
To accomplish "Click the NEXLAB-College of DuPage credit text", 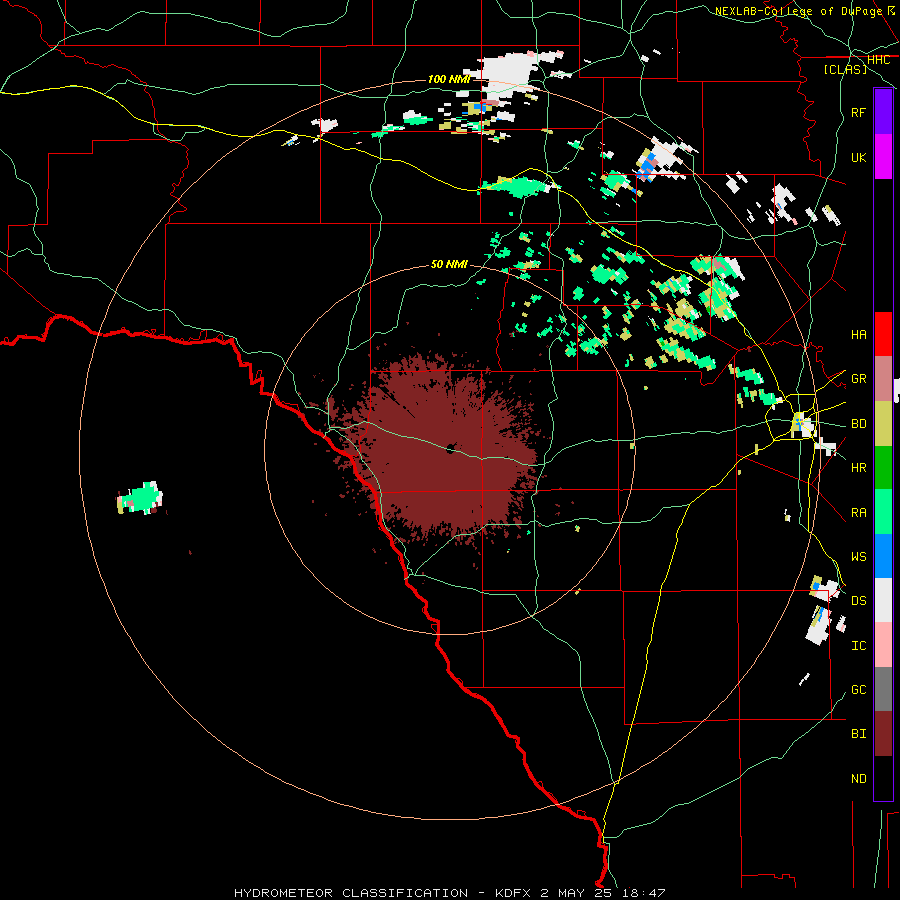I will point(799,11).
